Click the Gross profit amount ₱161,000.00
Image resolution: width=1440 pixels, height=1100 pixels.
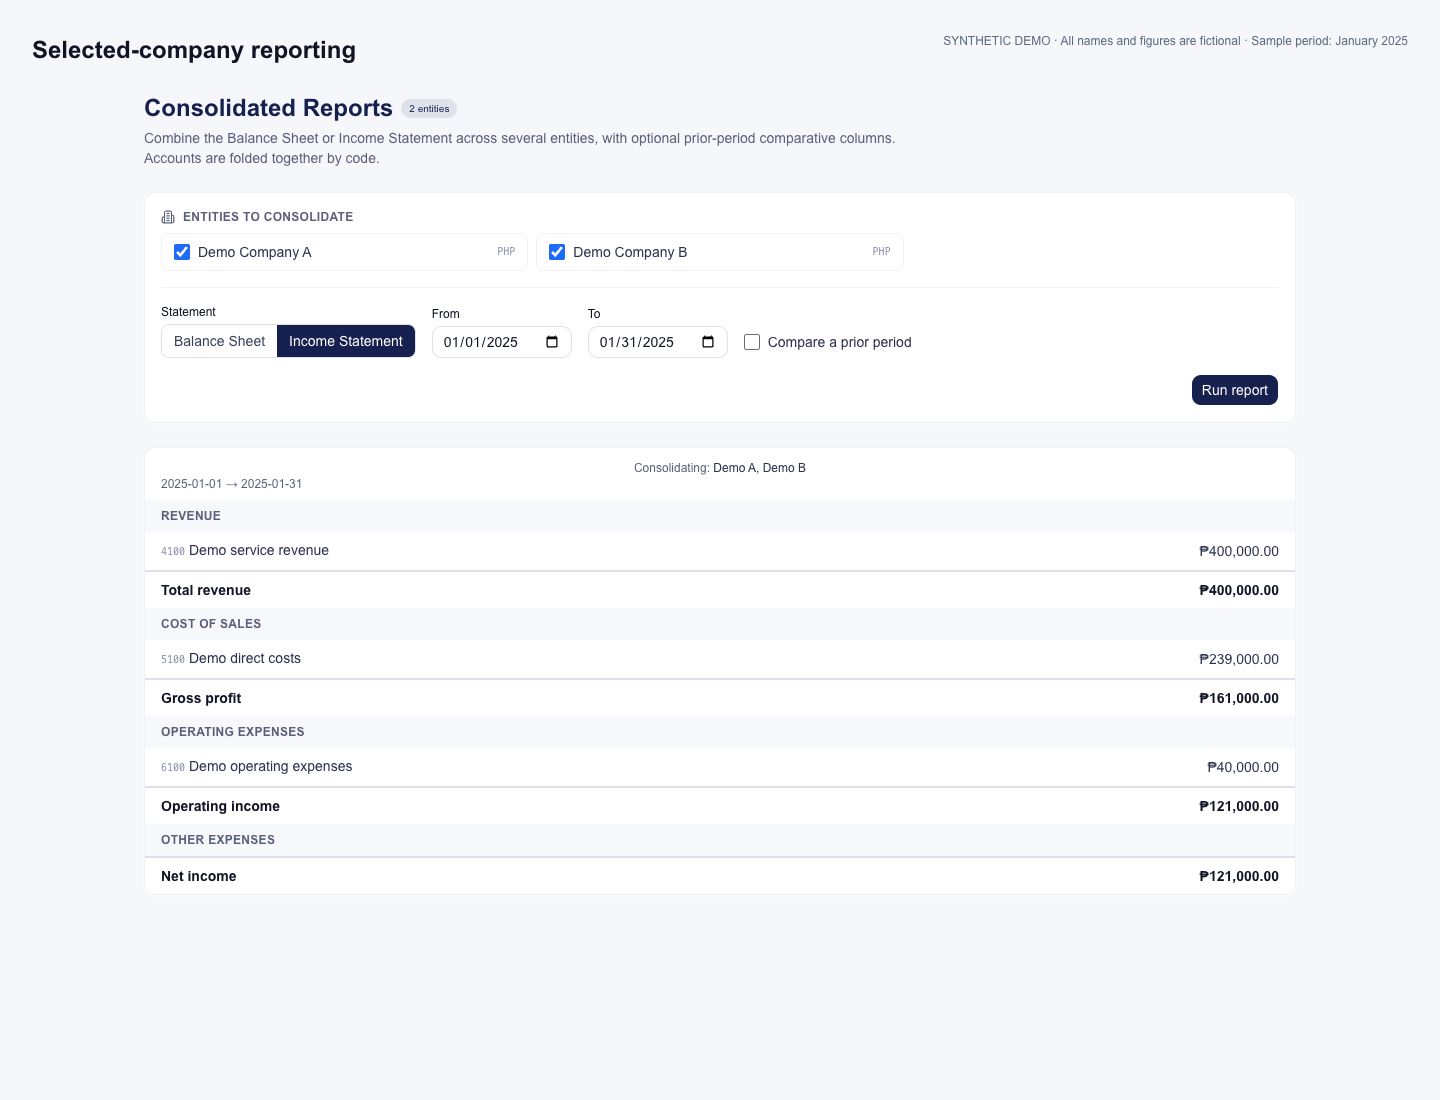1239,698
